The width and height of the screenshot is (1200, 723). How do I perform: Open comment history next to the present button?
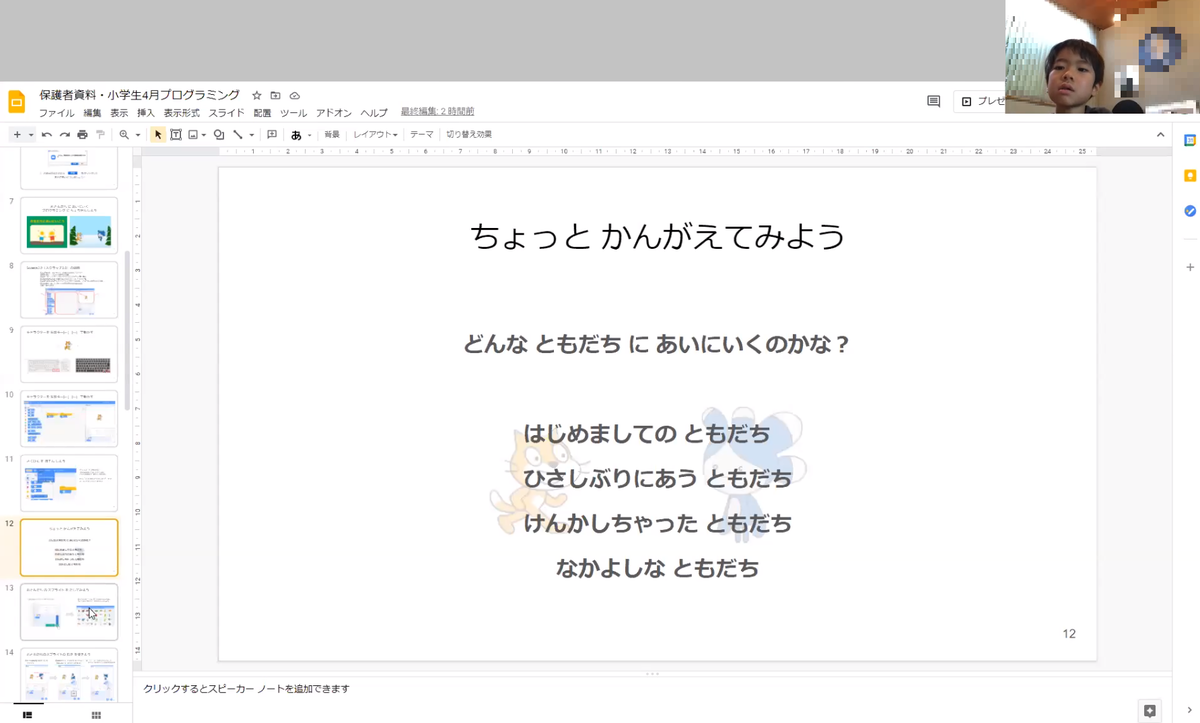pos(933,101)
